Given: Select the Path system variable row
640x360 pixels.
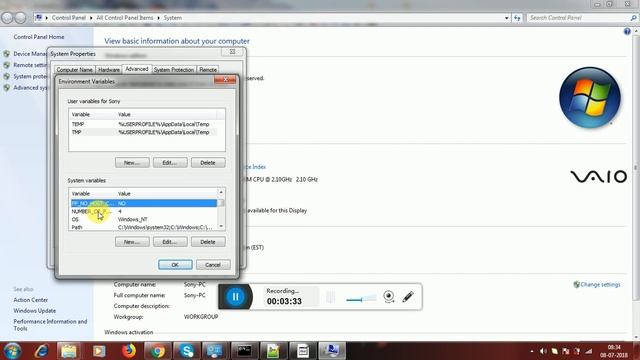Looking at the screenshot, I should point(144,227).
